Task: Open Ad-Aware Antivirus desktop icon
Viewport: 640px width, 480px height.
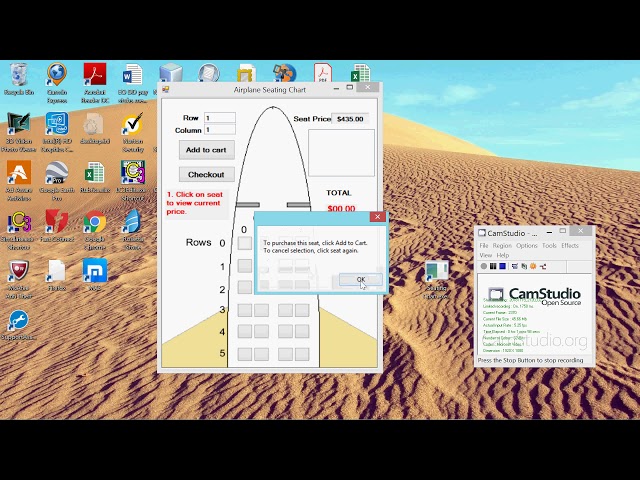Action: pos(19,180)
